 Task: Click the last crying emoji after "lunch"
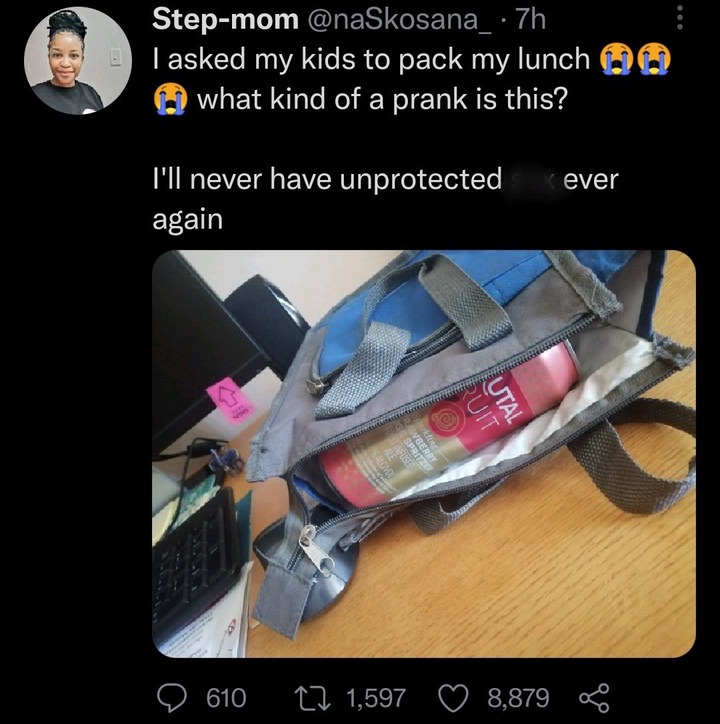654,60
